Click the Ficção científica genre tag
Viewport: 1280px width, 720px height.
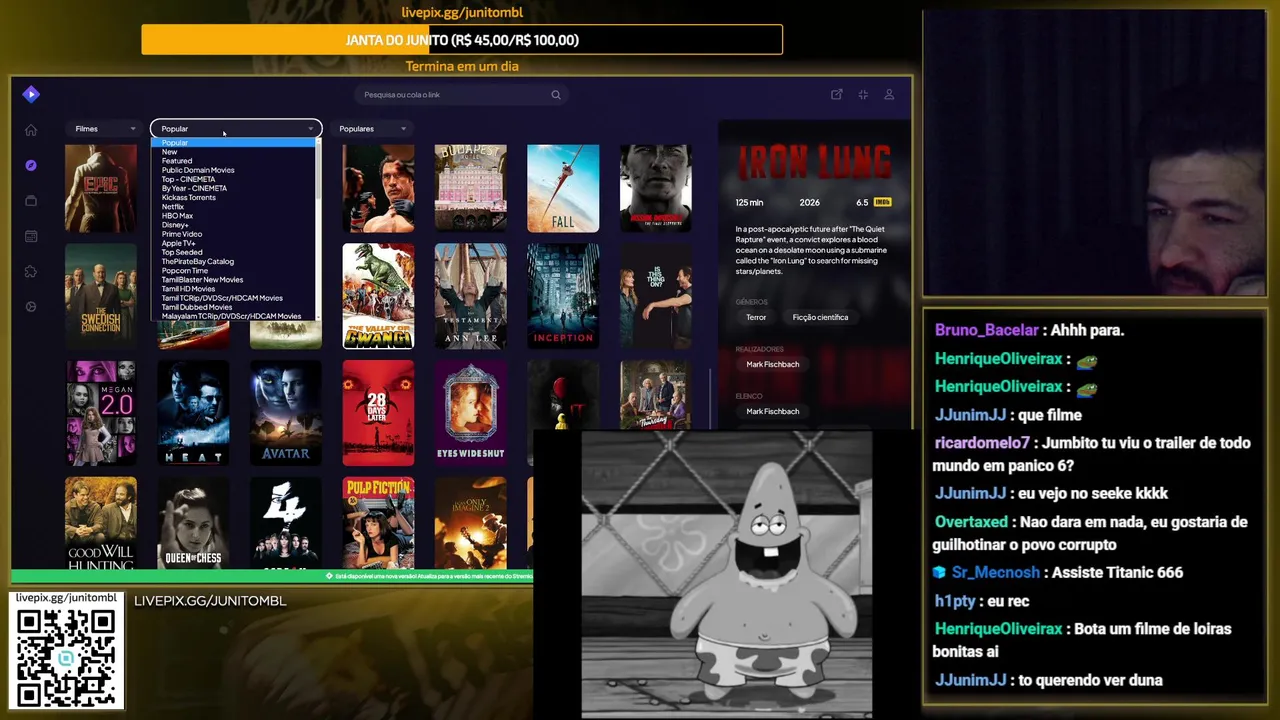[820, 317]
